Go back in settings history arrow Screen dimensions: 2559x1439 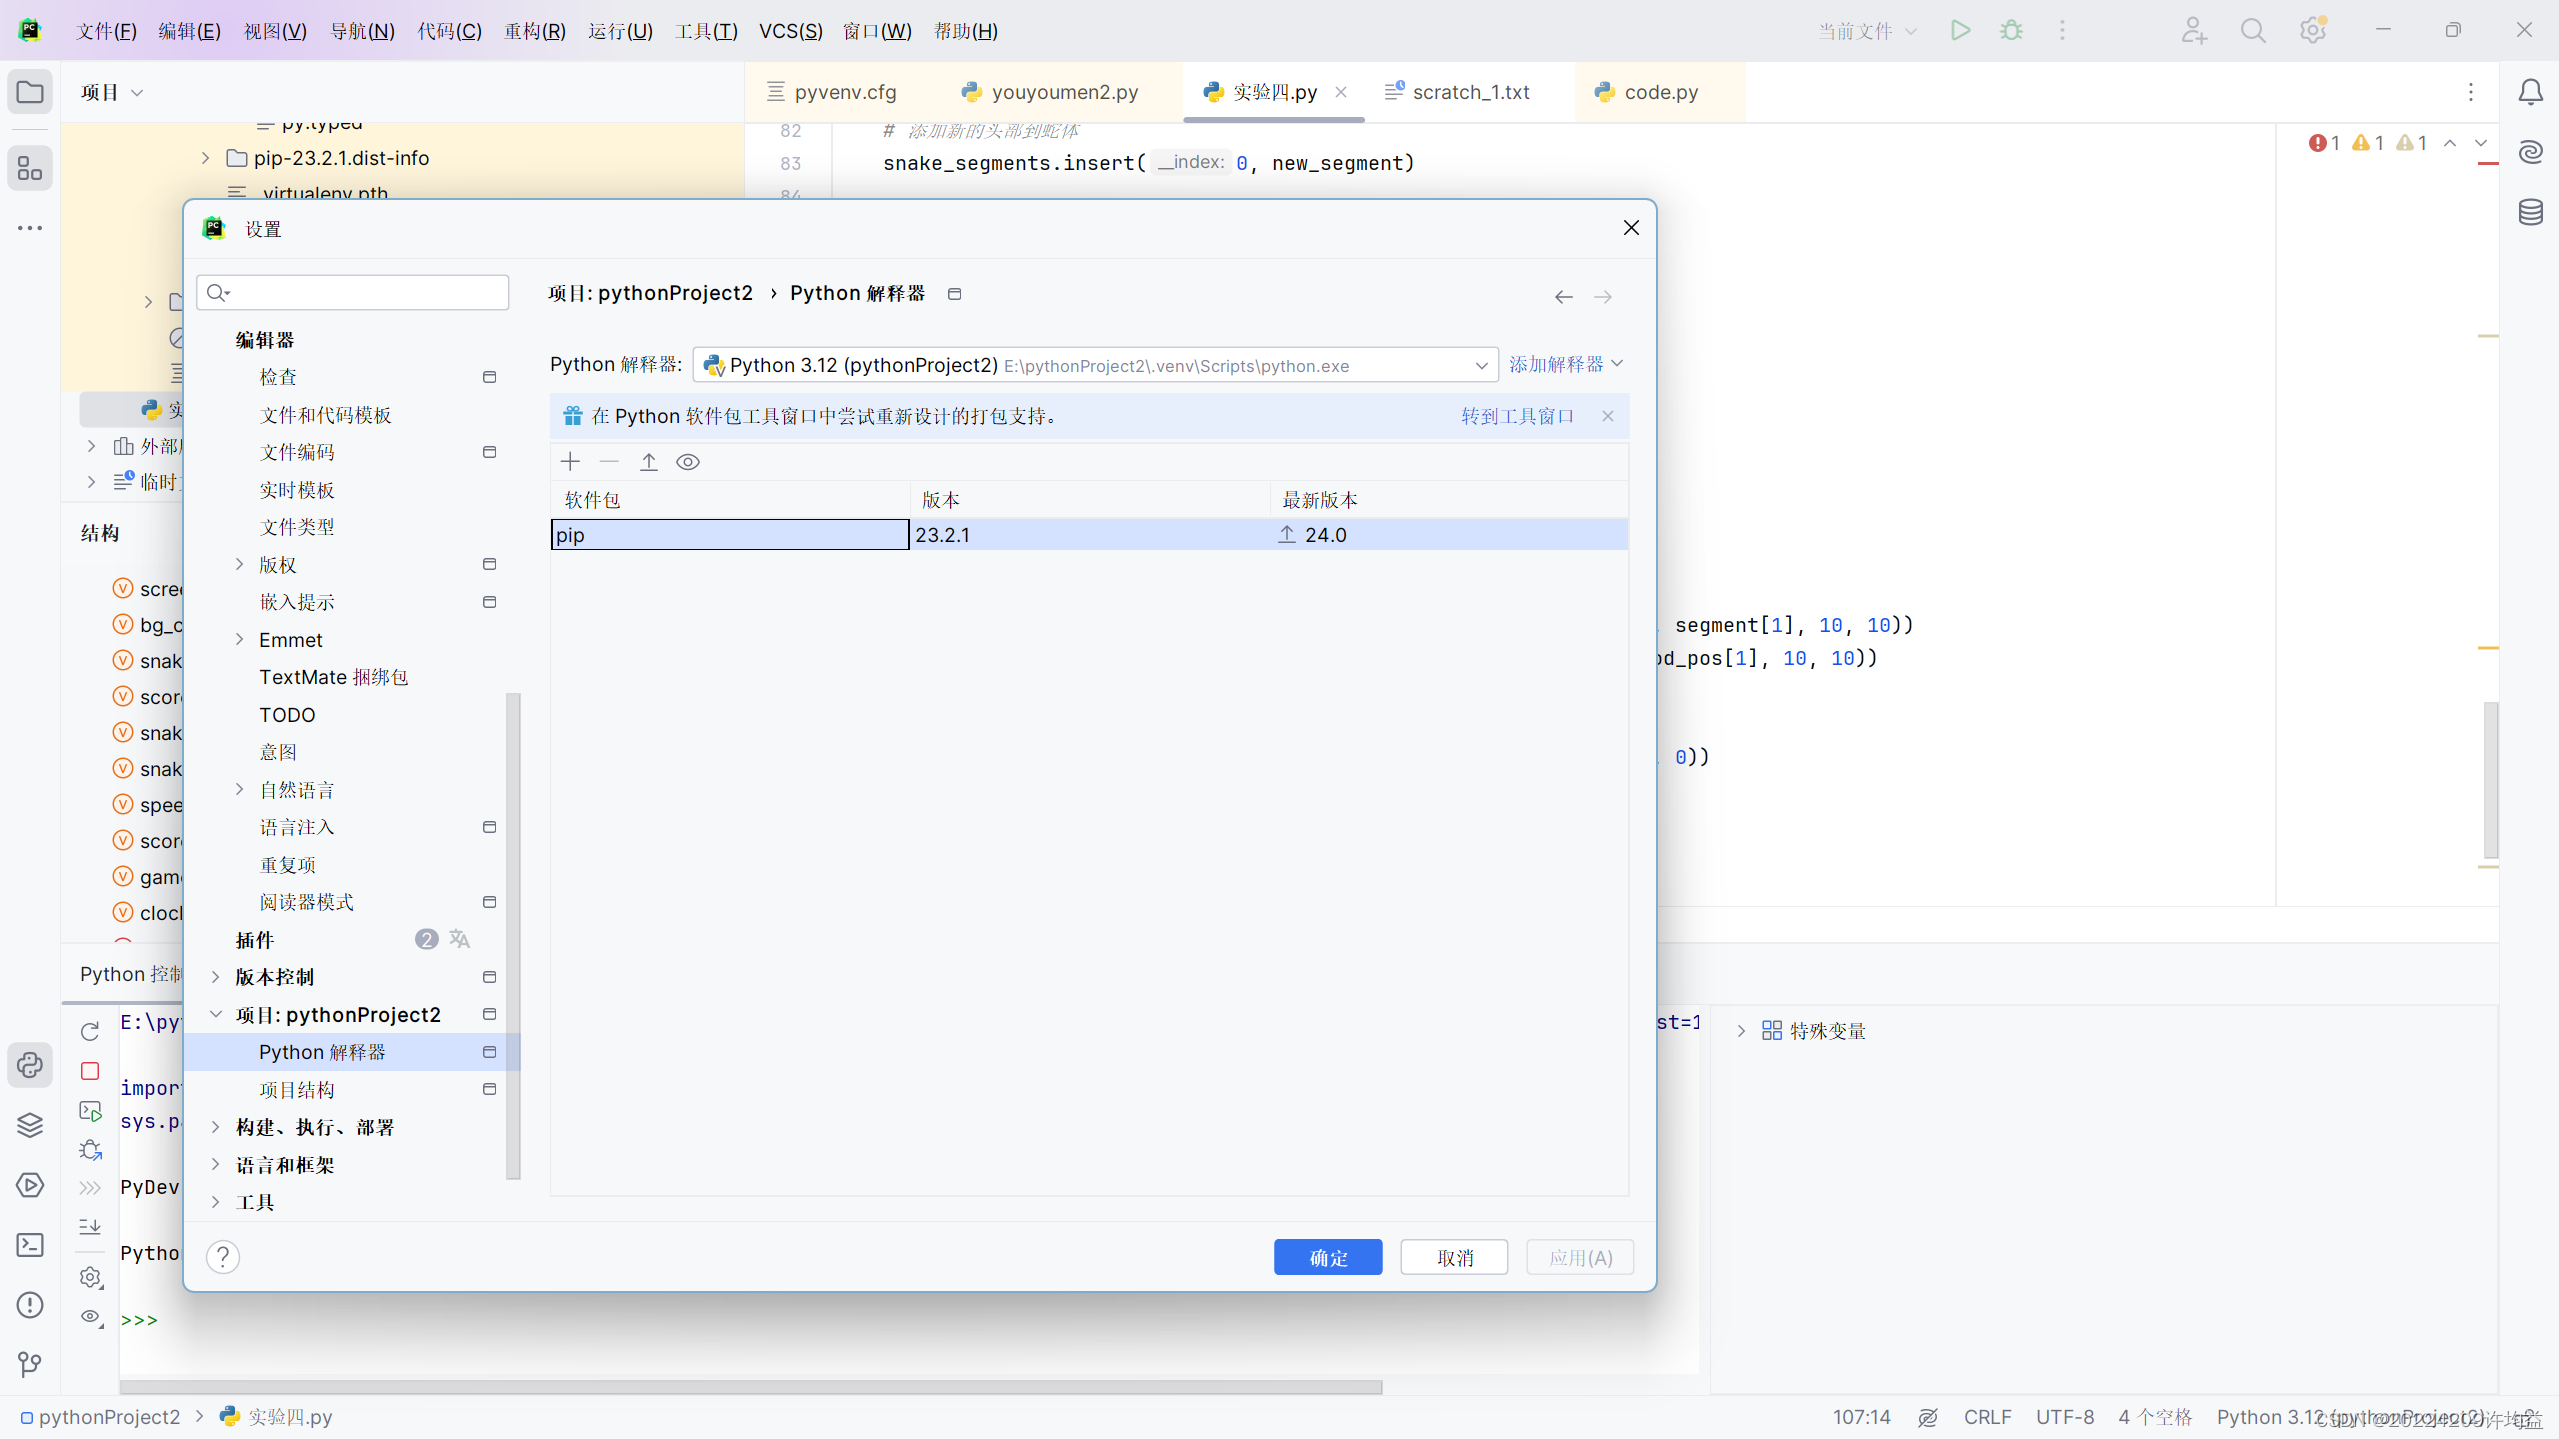[1564, 297]
